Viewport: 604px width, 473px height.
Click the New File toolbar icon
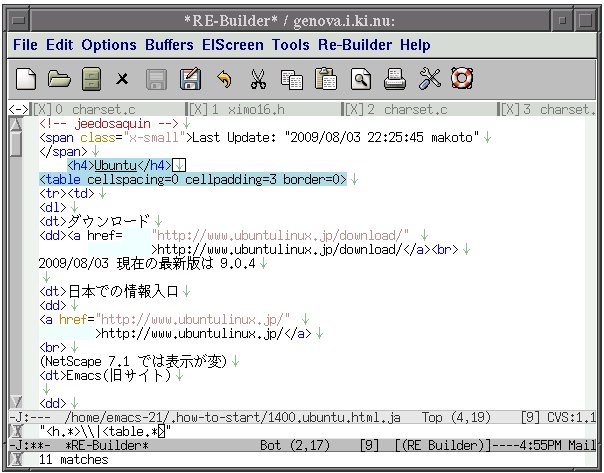(x=26, y=79)
